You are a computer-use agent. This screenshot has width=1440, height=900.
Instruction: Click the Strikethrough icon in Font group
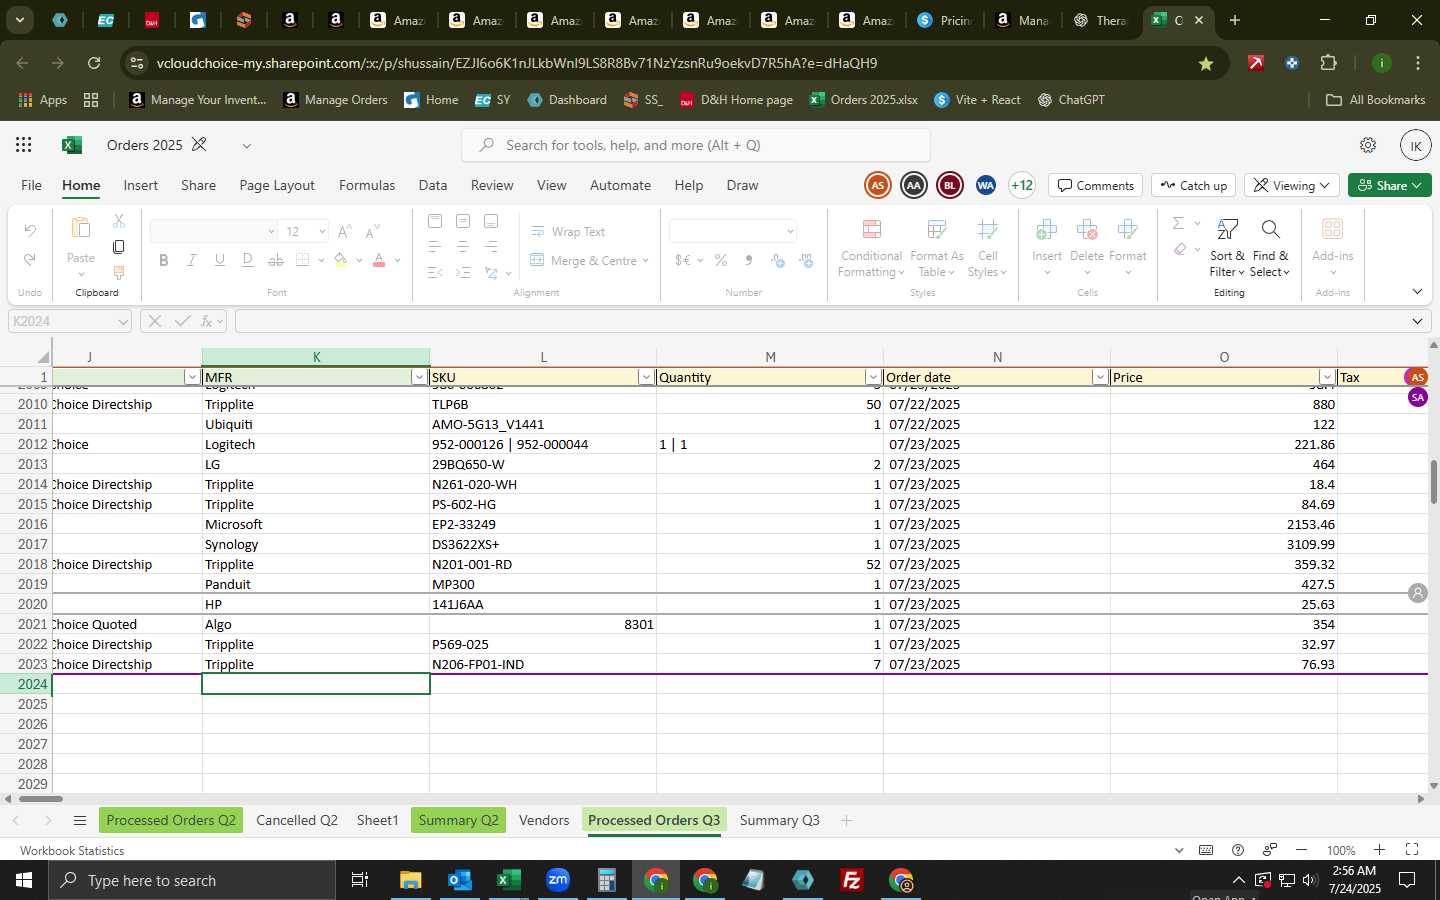pos(276,260)
